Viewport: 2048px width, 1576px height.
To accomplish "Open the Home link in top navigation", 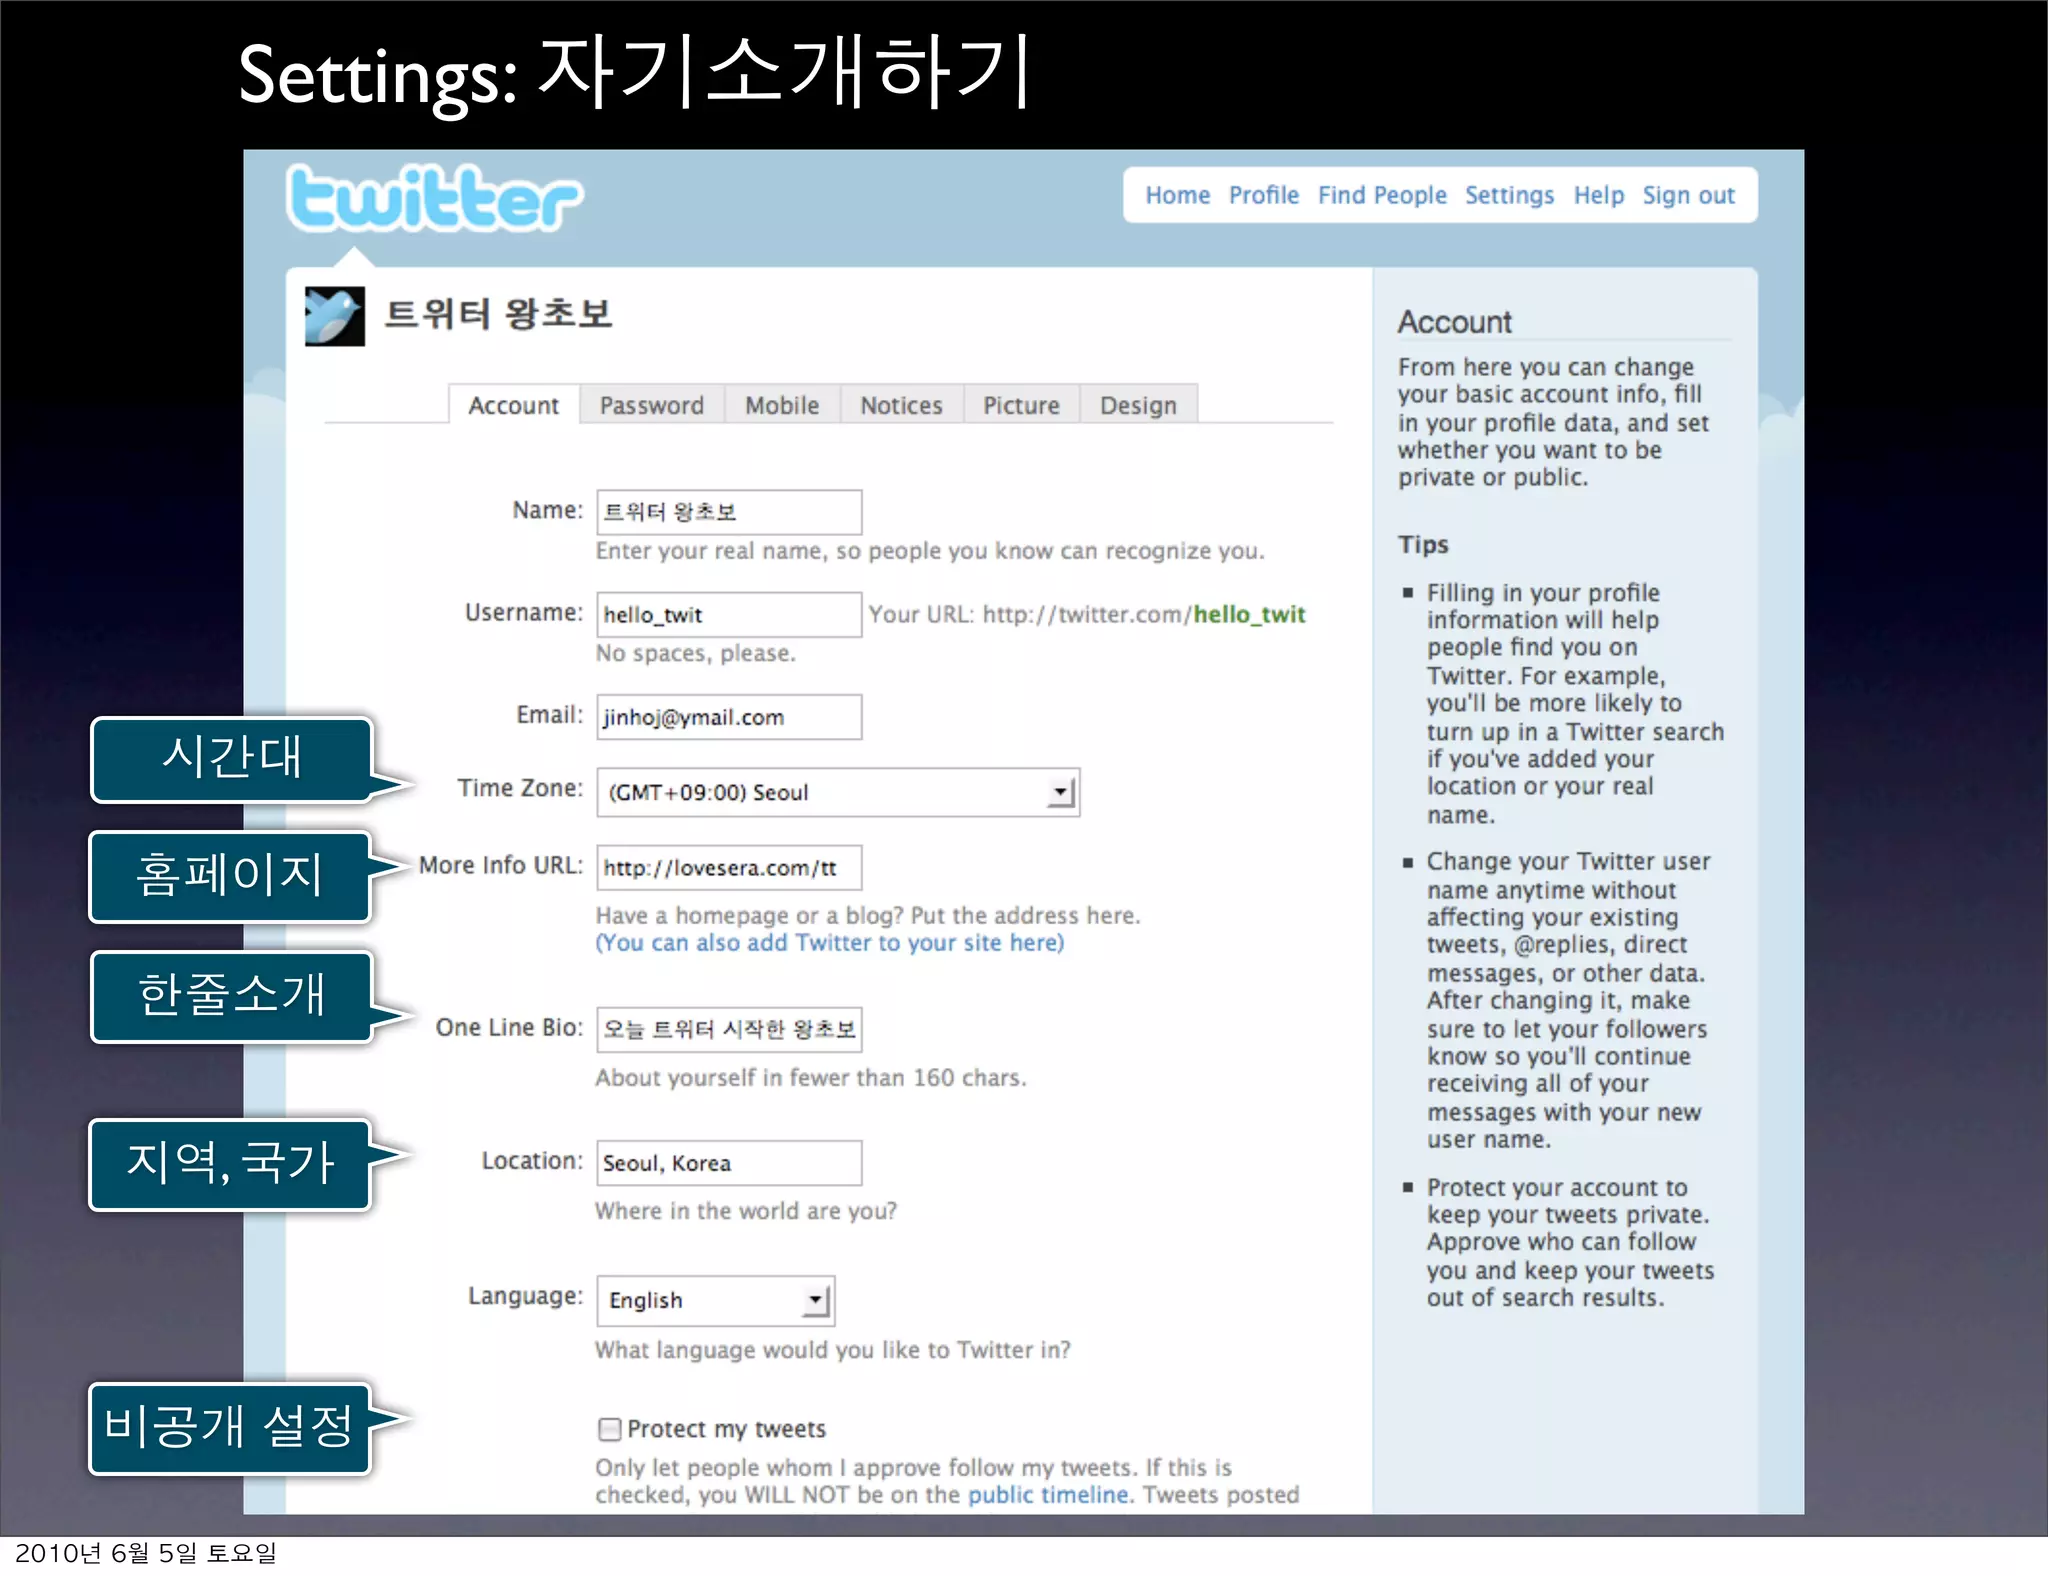I will 1177,195.
